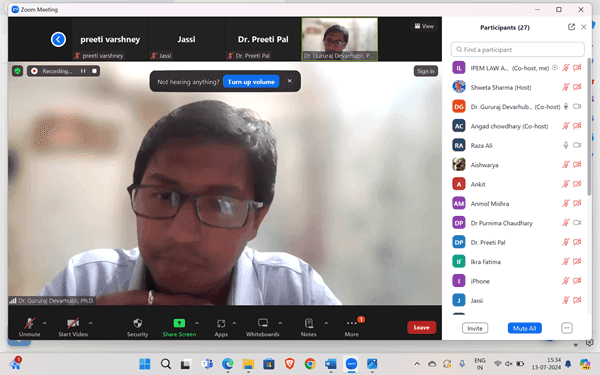Open Brave browser from the taskbar
Screen dimensions: 600x375
coord(289,364)
